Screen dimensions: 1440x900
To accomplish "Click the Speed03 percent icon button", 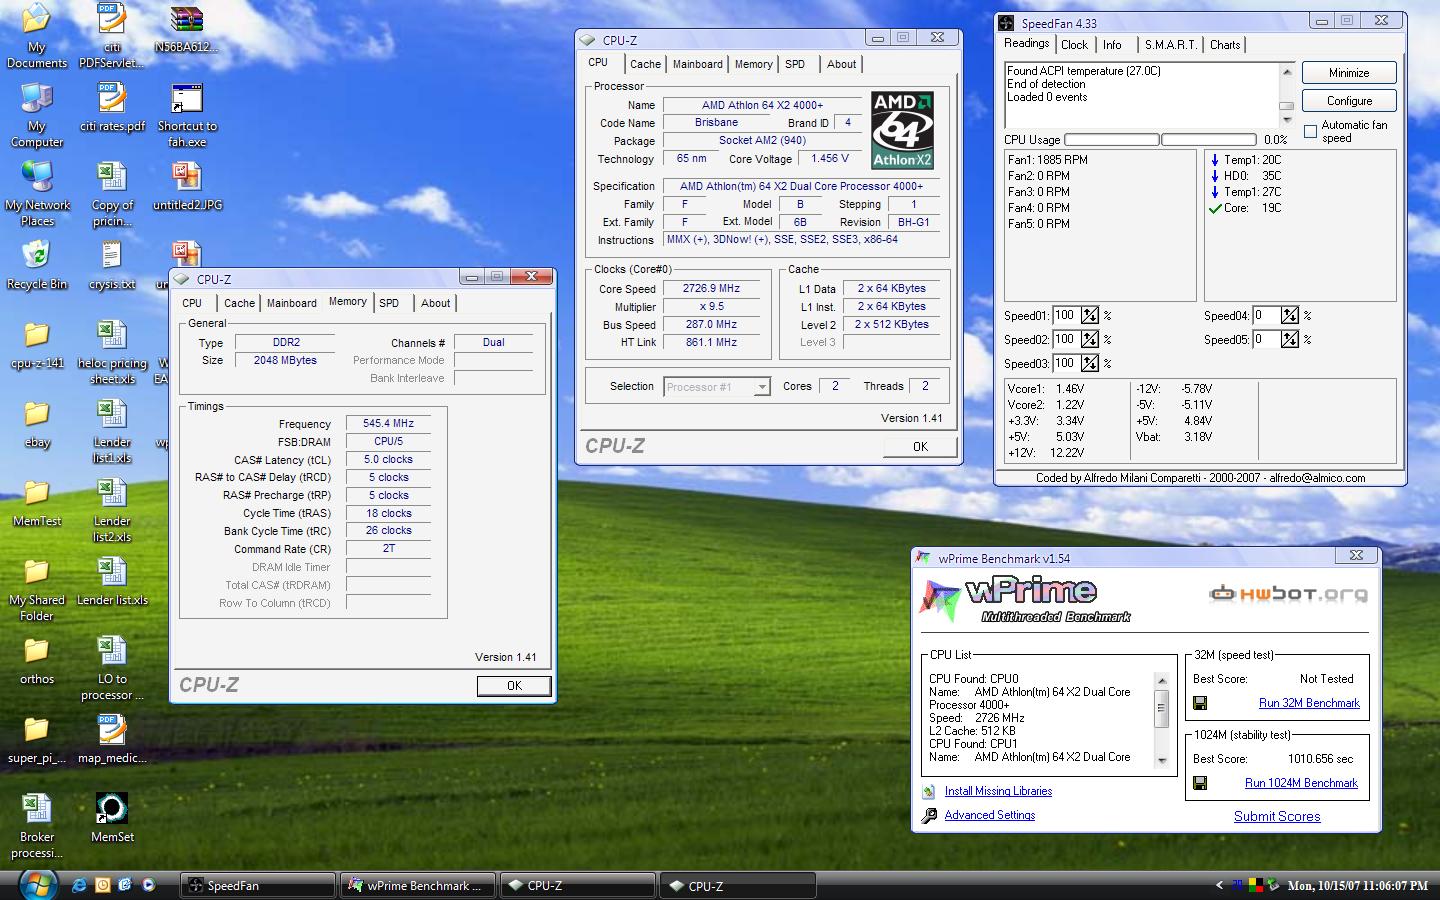I will 1090,363.
